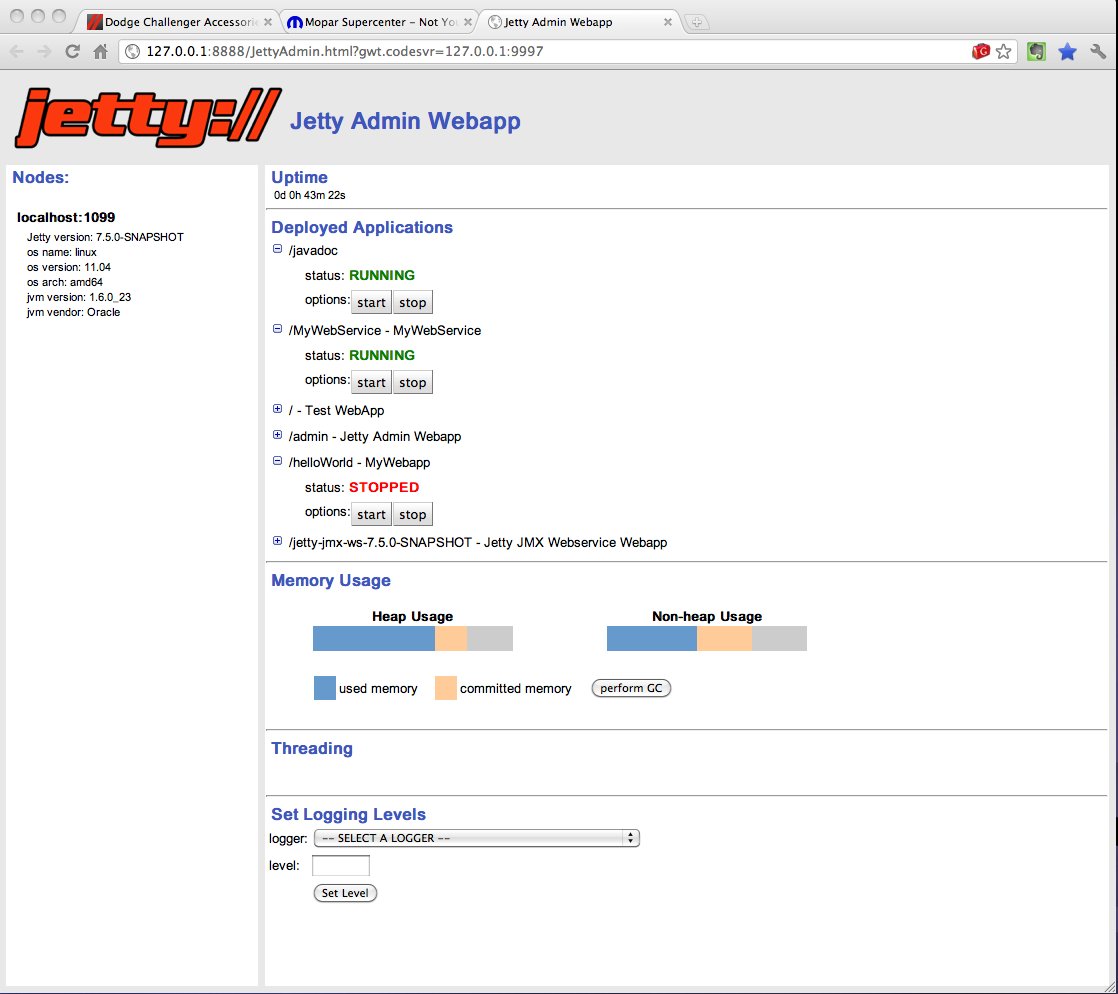Click RUNNING status under /javadoc
The height and width of the screenshot is (994, 1118).
click(x=382, y=275)
